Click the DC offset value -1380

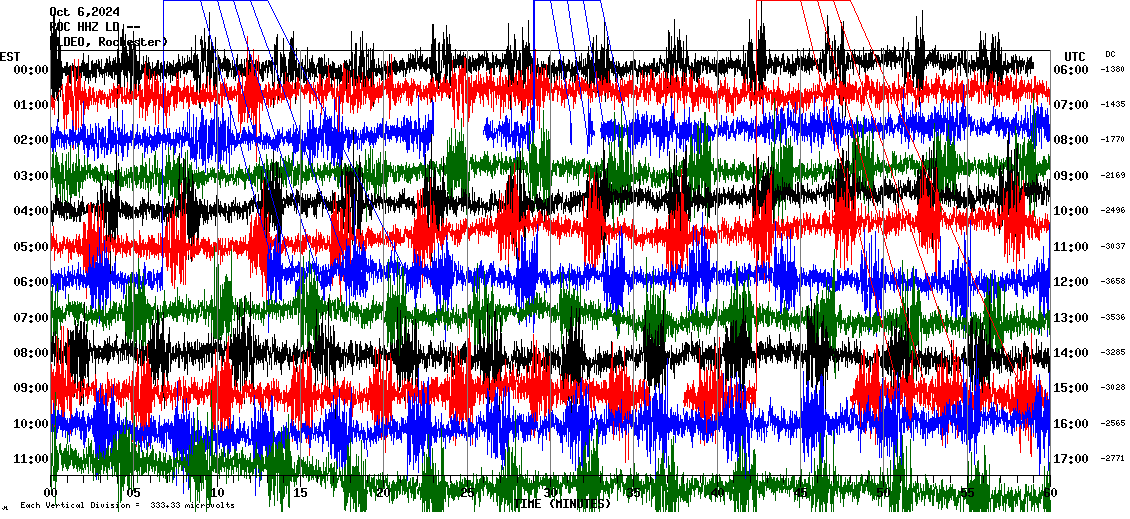[1113, 69]
